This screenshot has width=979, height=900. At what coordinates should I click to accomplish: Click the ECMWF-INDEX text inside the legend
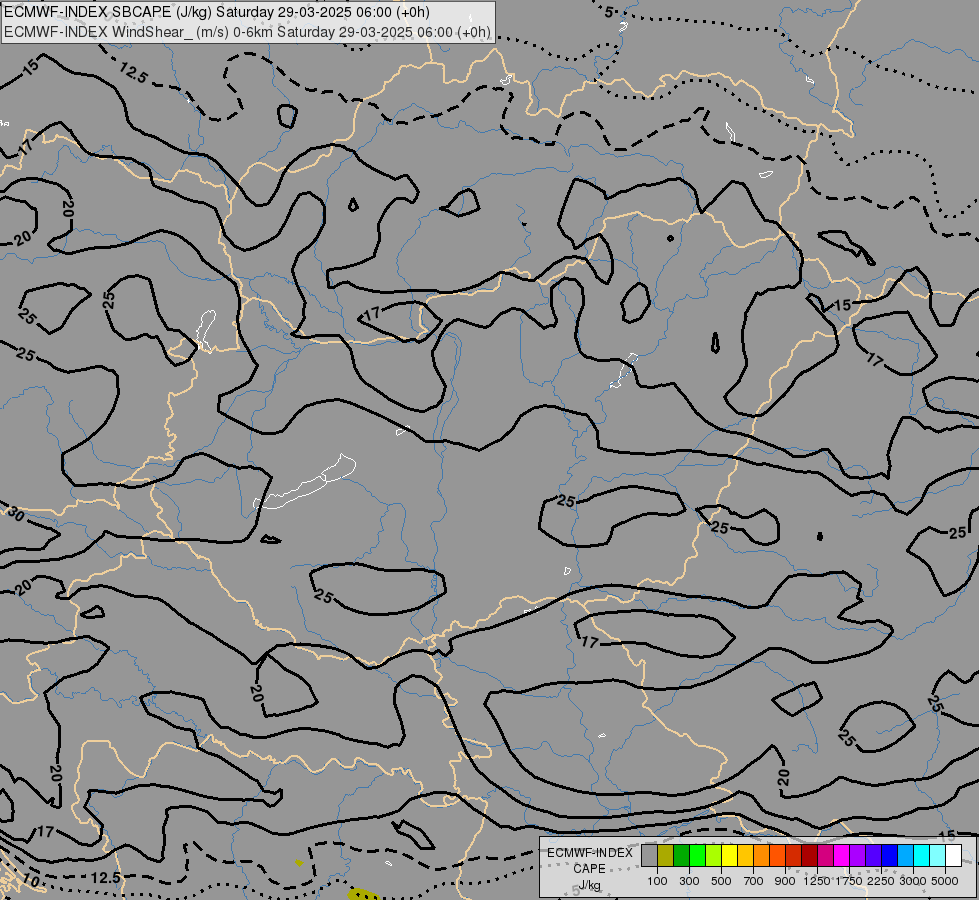[x=589, y=853]
